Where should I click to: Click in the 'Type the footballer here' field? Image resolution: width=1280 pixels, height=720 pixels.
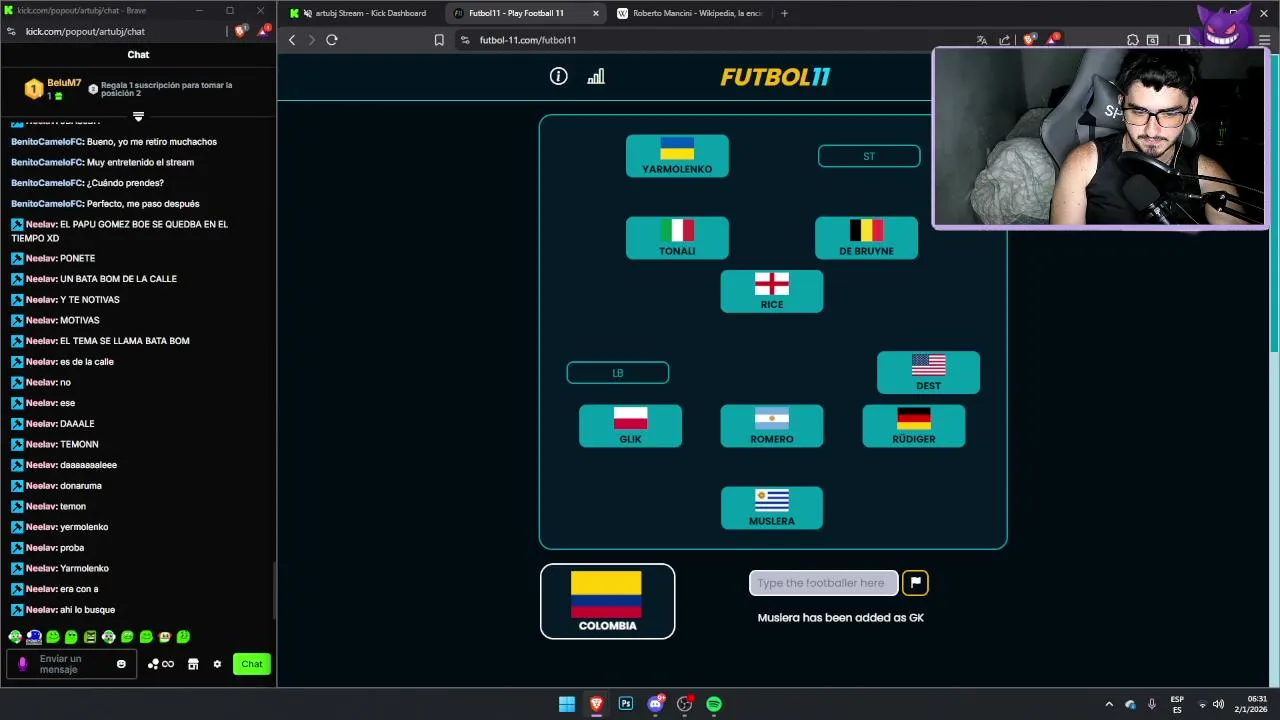coord(824,583)
